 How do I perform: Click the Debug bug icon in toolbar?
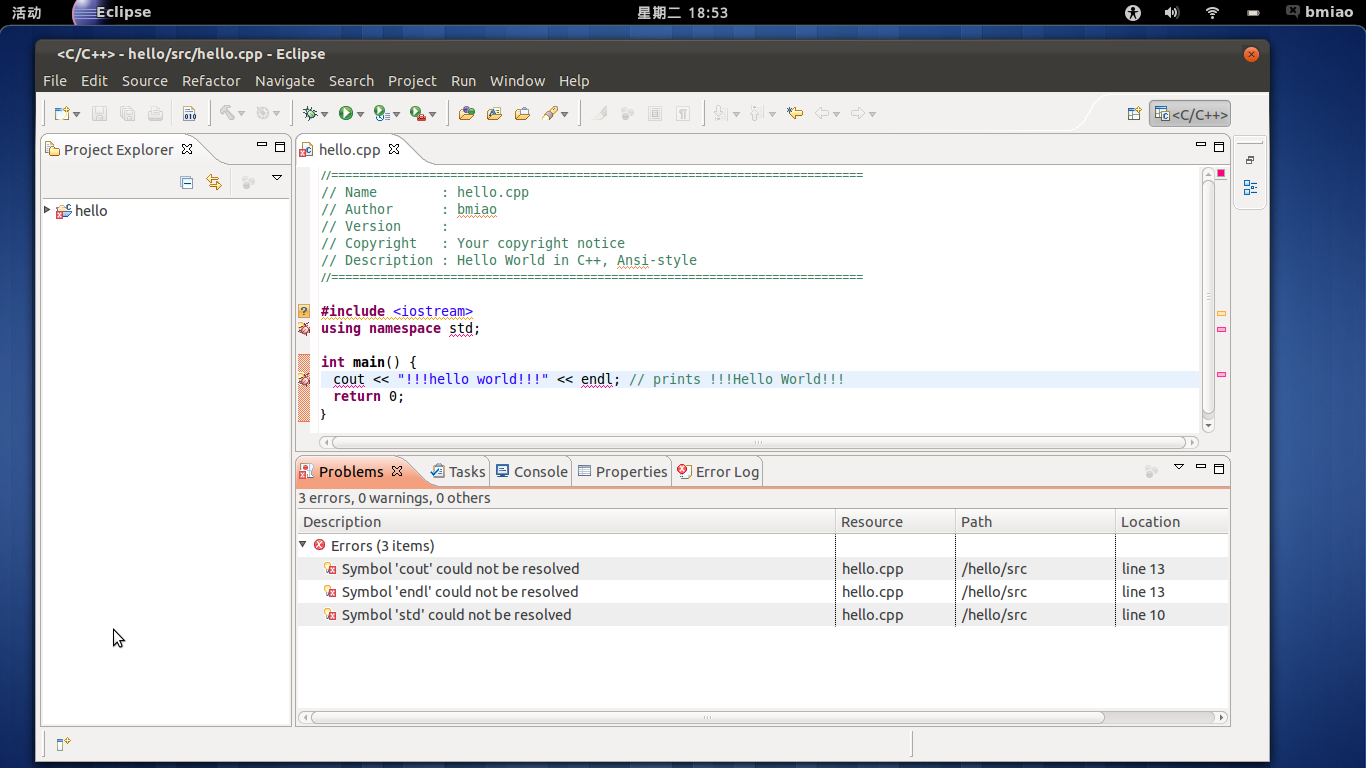point(311,114)
